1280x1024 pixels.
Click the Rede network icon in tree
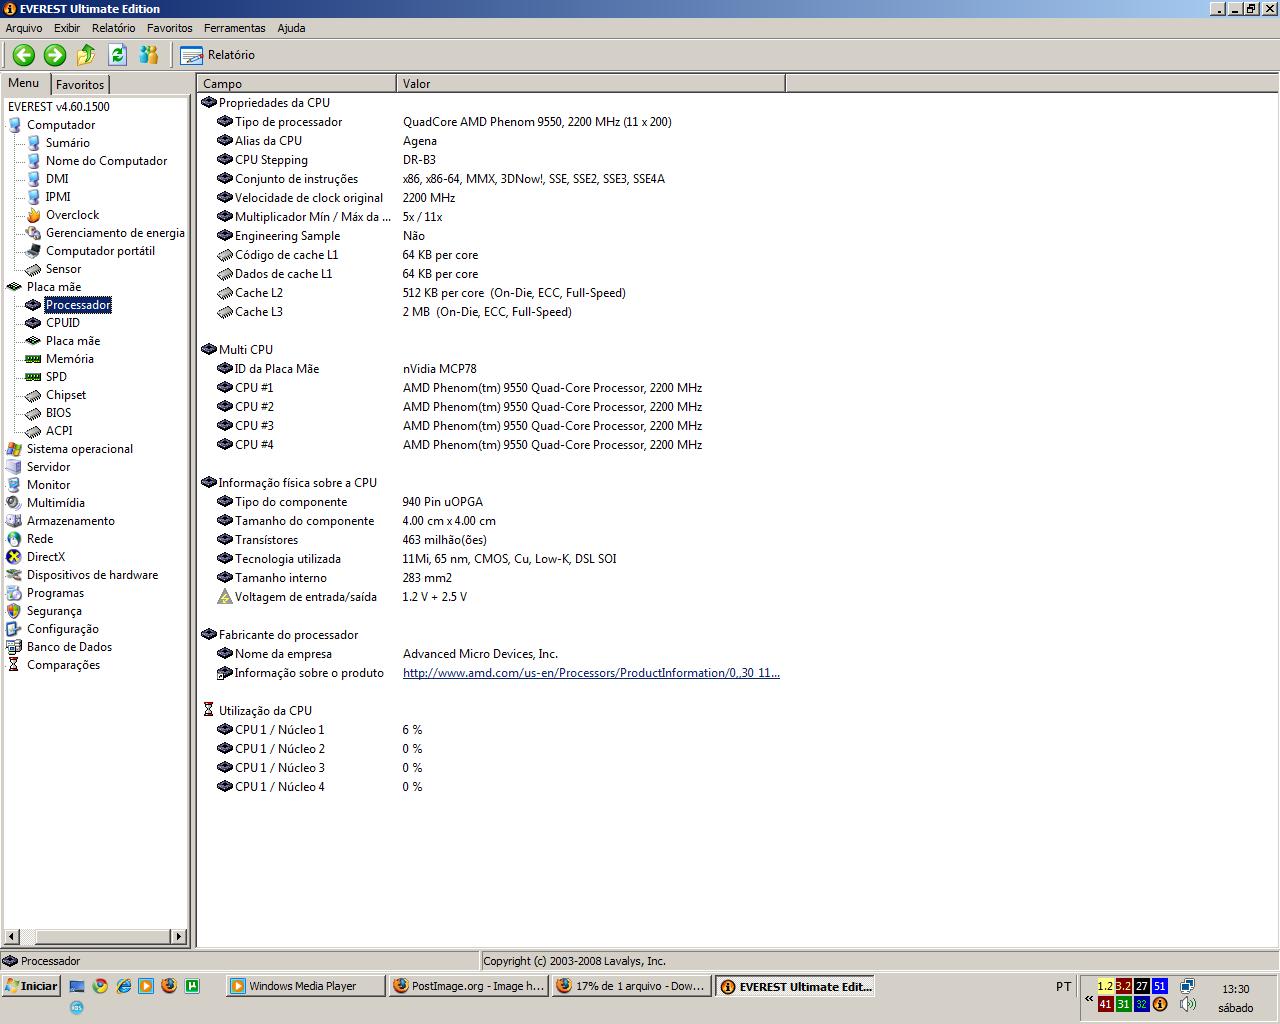click(14, 539)
